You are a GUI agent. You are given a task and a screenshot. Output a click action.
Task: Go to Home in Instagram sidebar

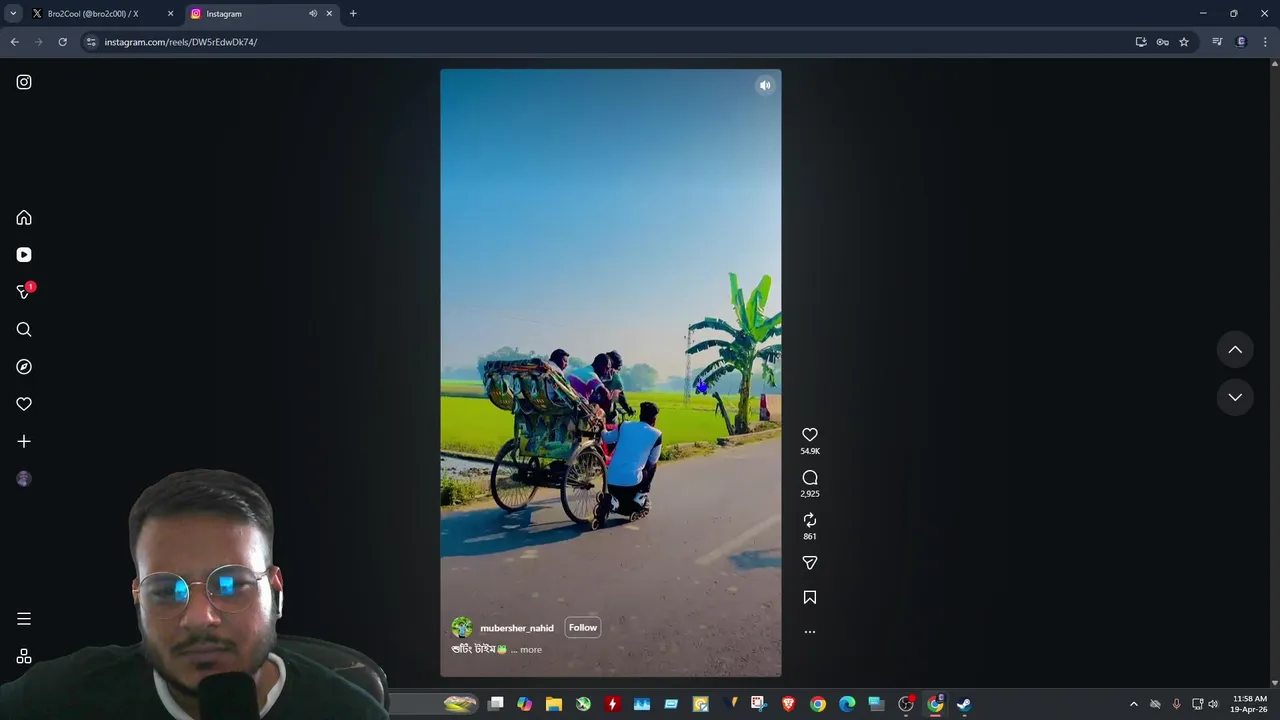point(24,218)
